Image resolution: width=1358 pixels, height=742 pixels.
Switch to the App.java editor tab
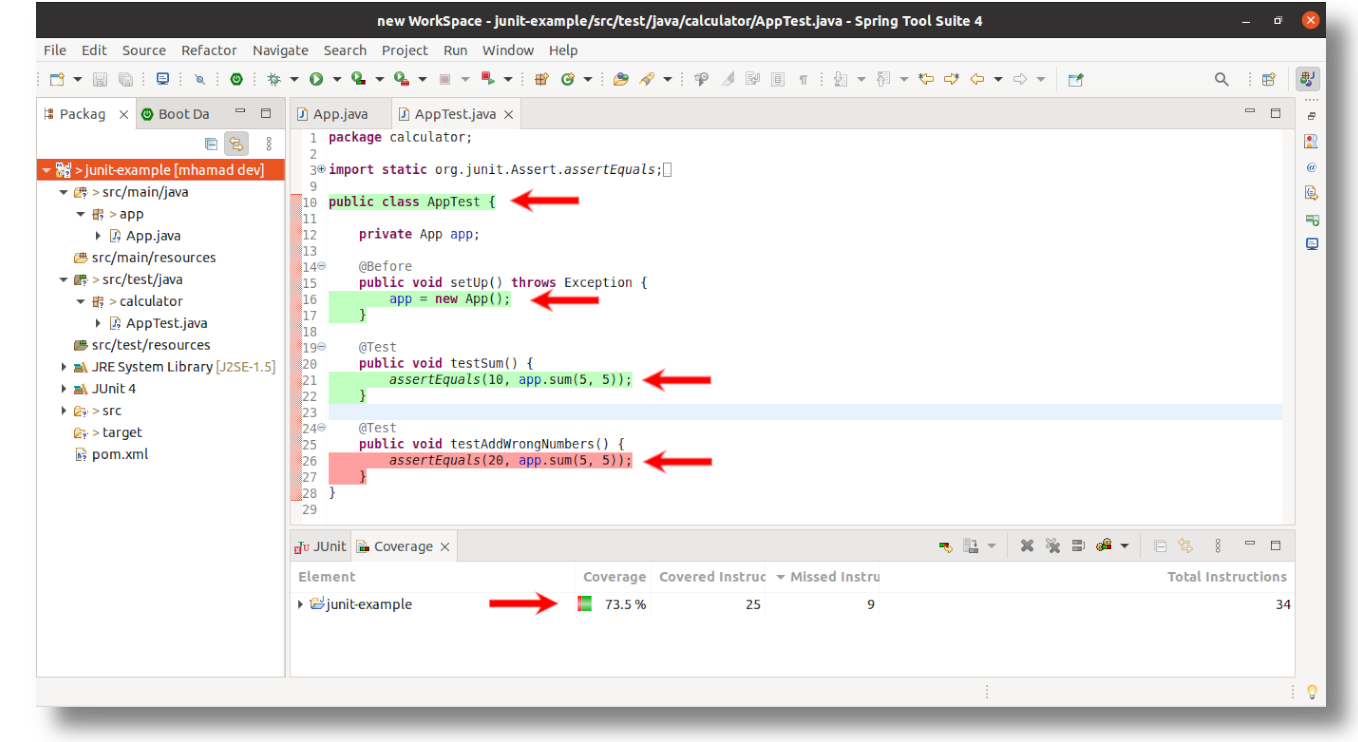click(333, 114)
